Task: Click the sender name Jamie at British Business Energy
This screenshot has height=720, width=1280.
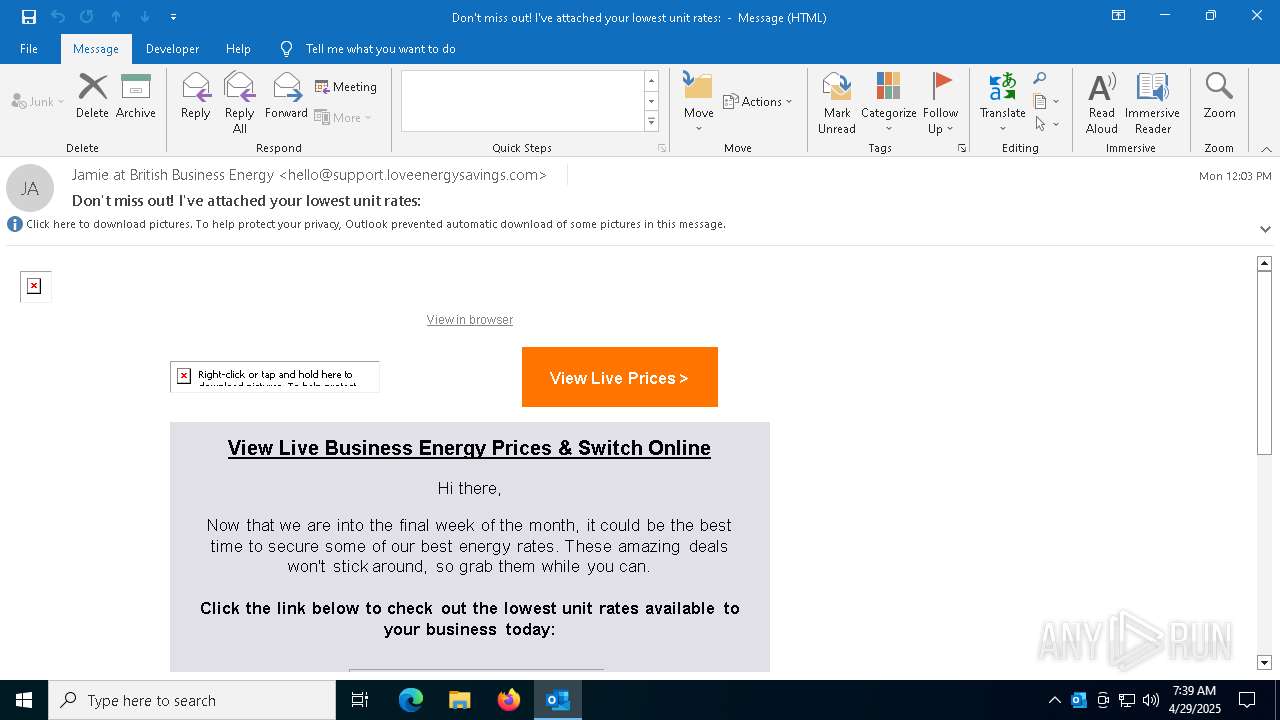Action: [x=173, y=175]
